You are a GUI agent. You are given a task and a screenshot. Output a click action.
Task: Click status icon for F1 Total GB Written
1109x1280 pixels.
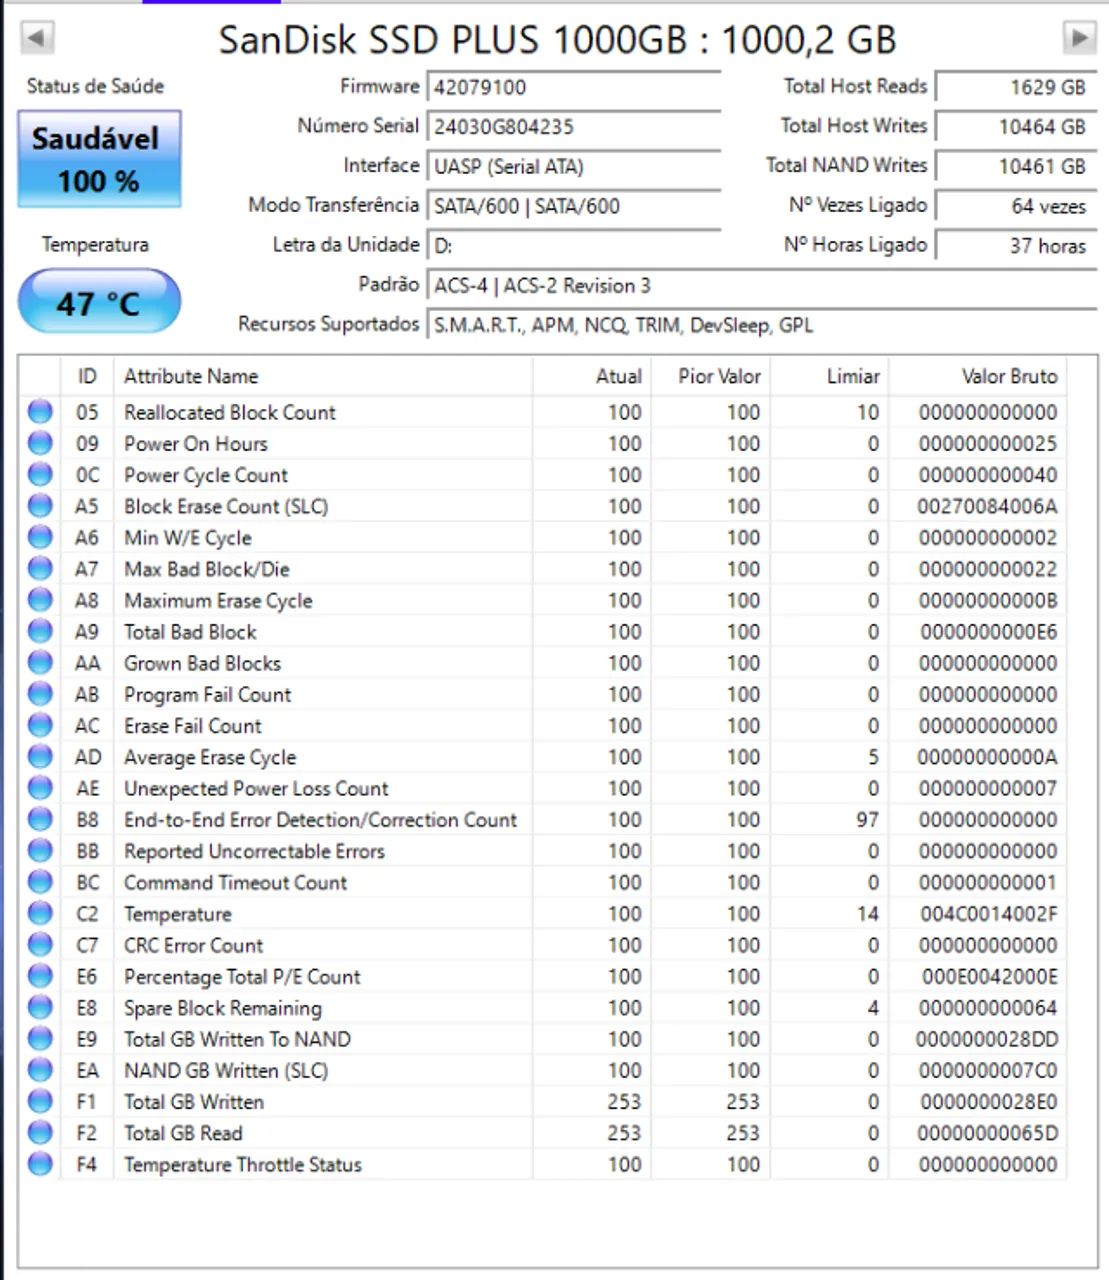coord(40,1101)
